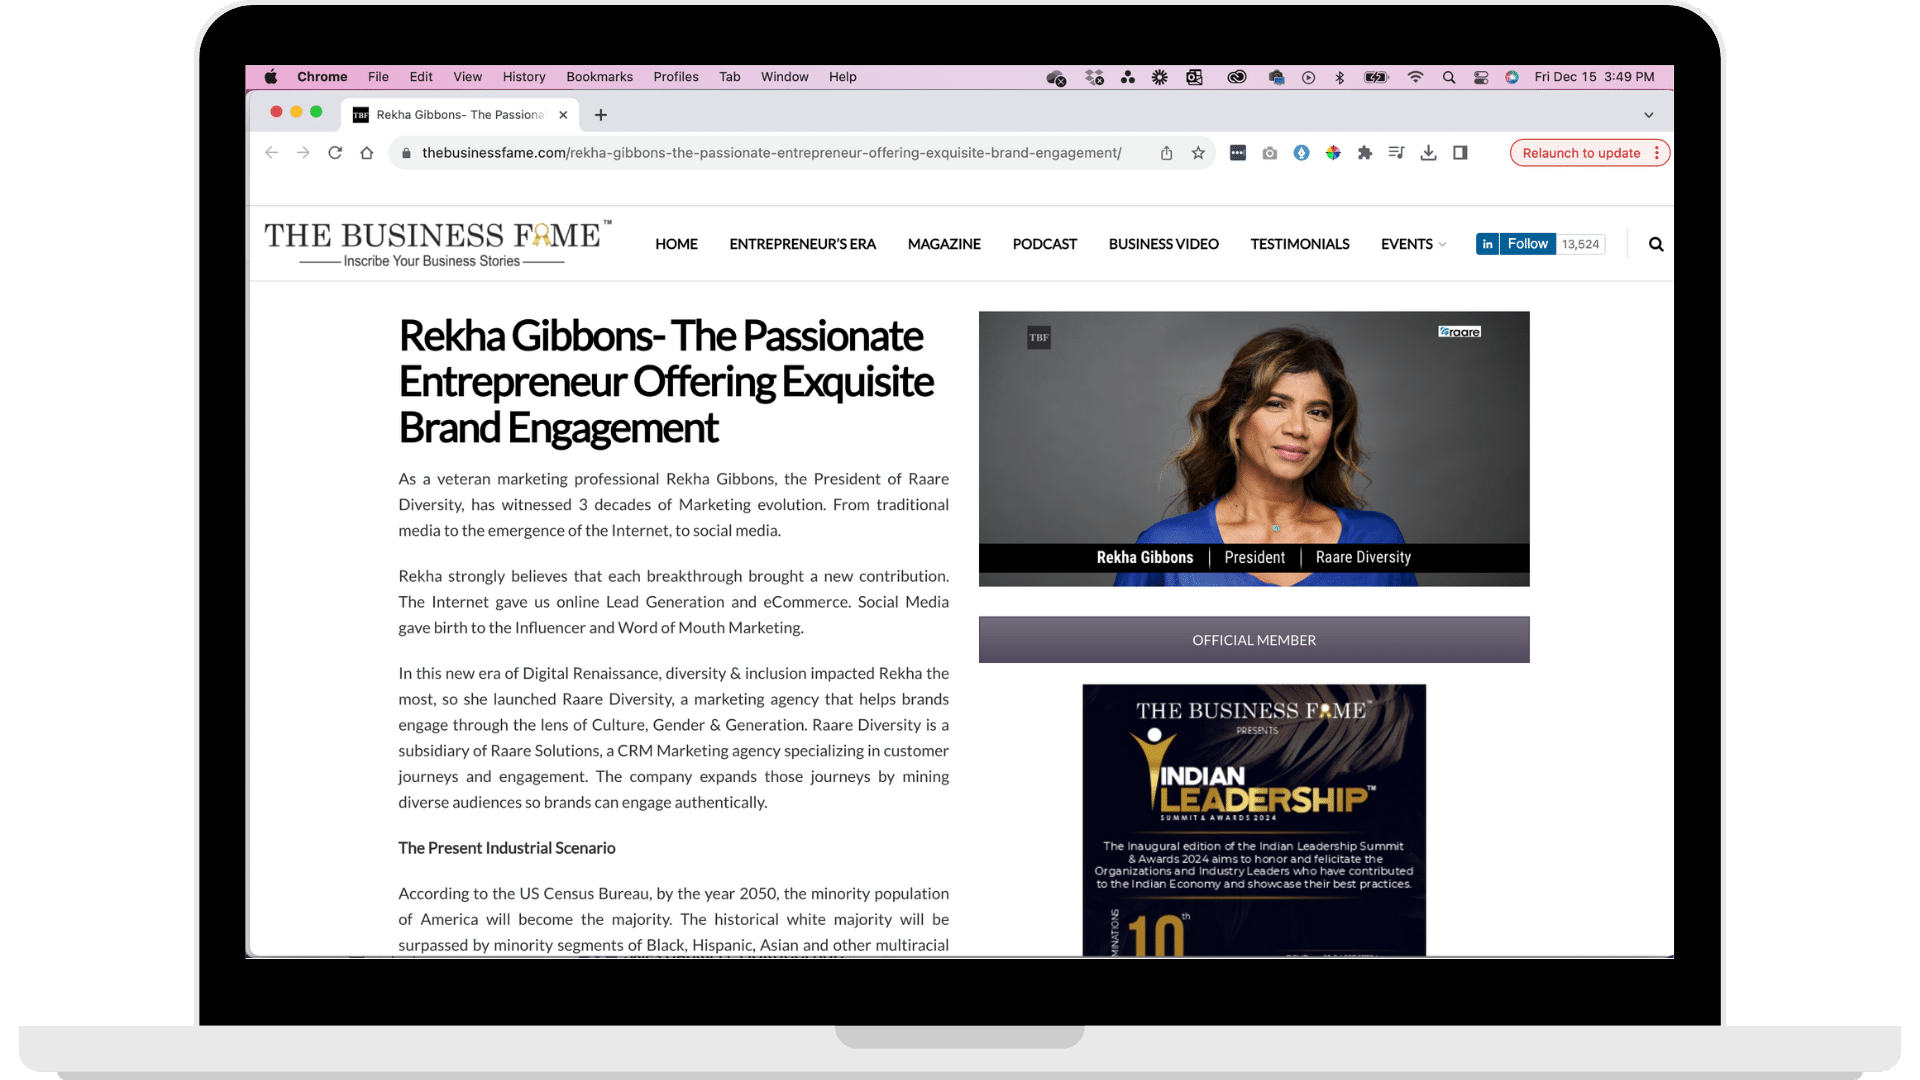Bookmark this page with star icon

pyautogui.click(x=1198, y=153)
